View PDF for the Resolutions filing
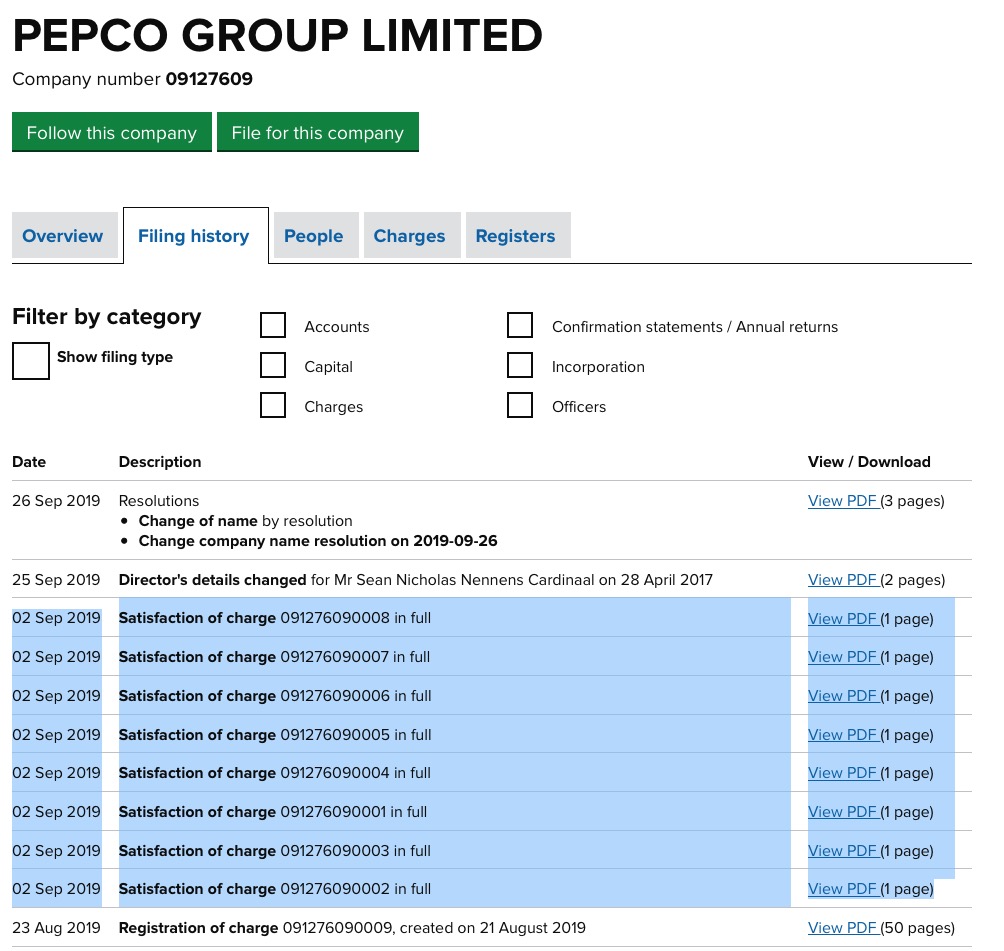Viewport: 1004px width, 951px height. coord(842,501)
